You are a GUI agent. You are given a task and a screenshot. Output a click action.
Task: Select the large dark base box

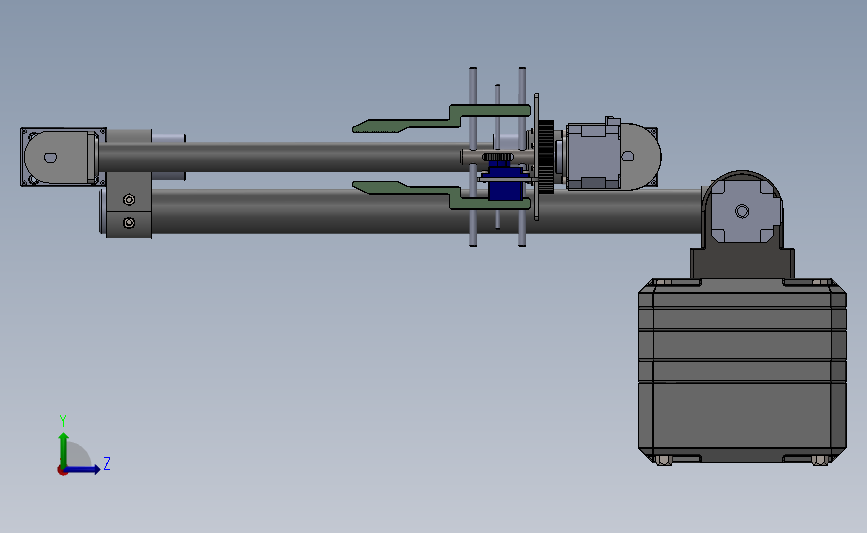click(x=742, y=370)
